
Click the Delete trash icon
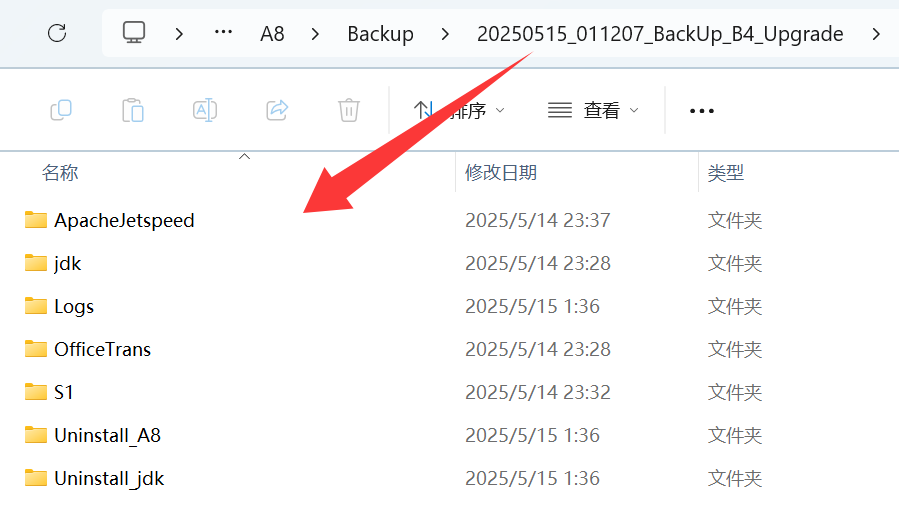coord(349,110)
